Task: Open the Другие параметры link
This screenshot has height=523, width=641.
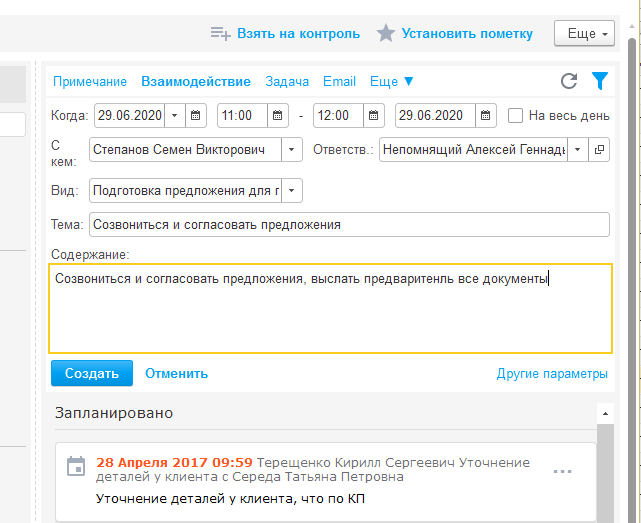Action: pyautogui.click(x=552, y=373)
